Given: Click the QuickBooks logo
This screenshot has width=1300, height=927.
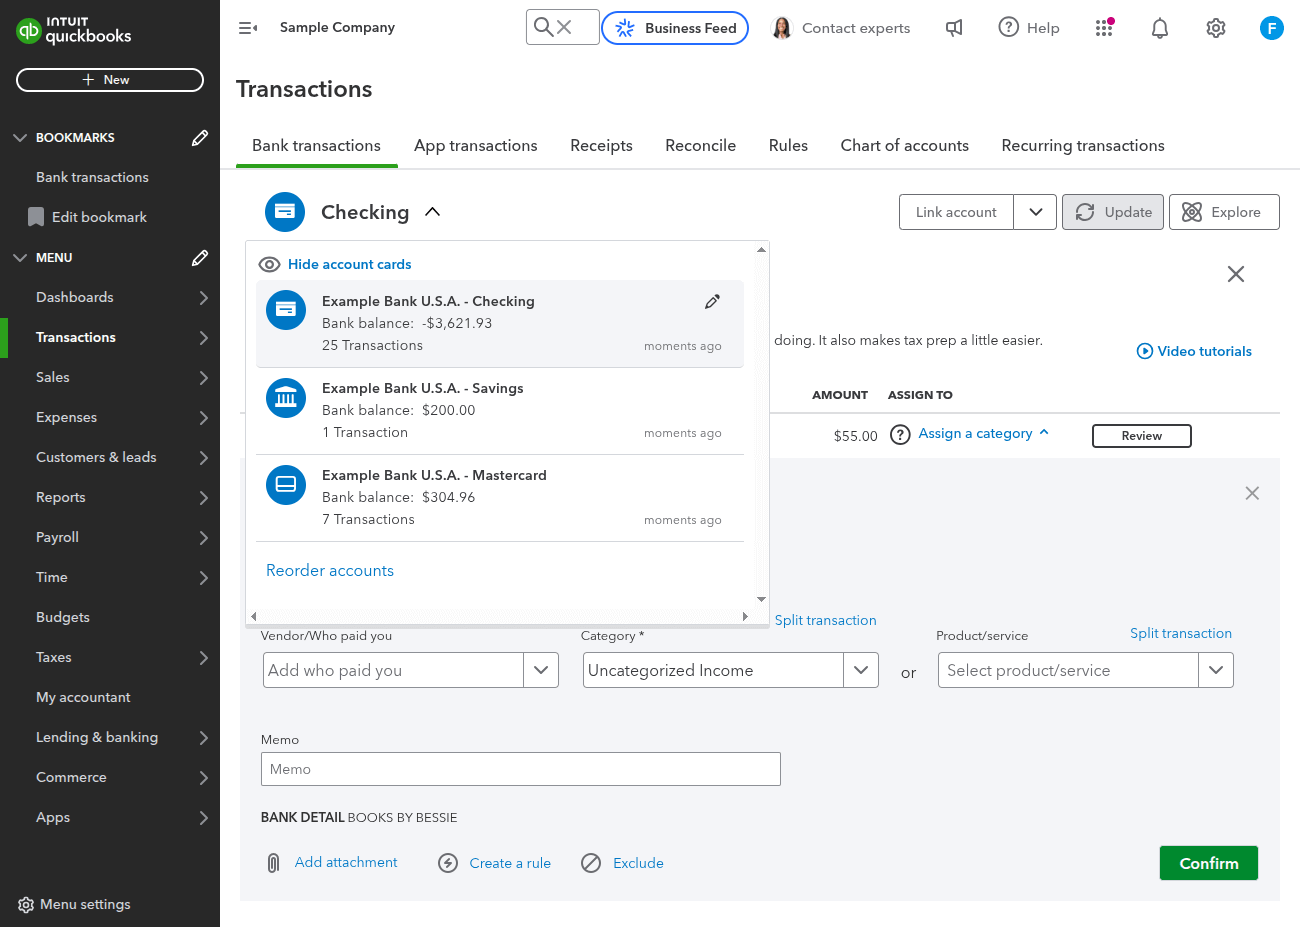Looking at the screenshot, I should [74, 30].
